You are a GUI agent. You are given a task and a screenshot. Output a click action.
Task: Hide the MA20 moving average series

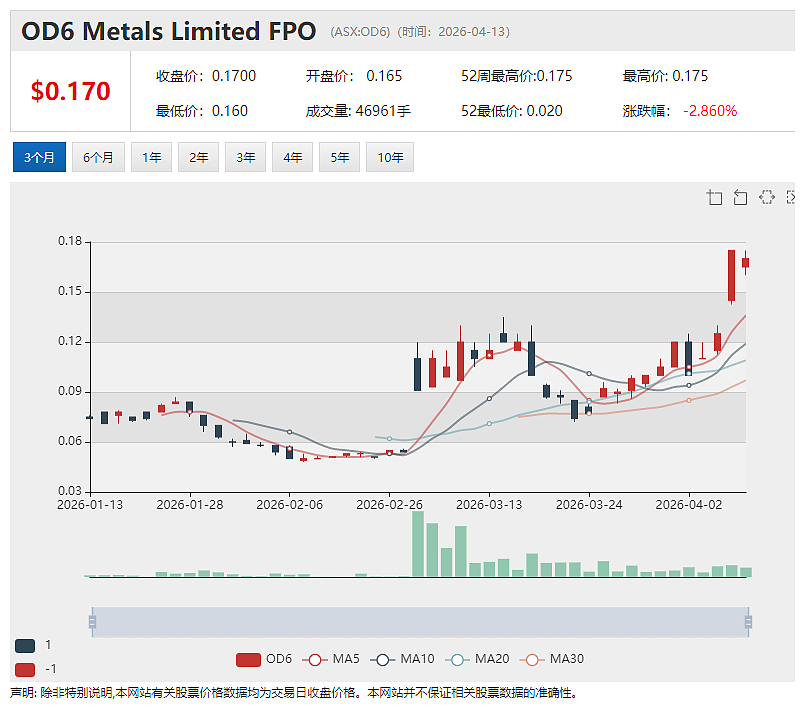477,659
